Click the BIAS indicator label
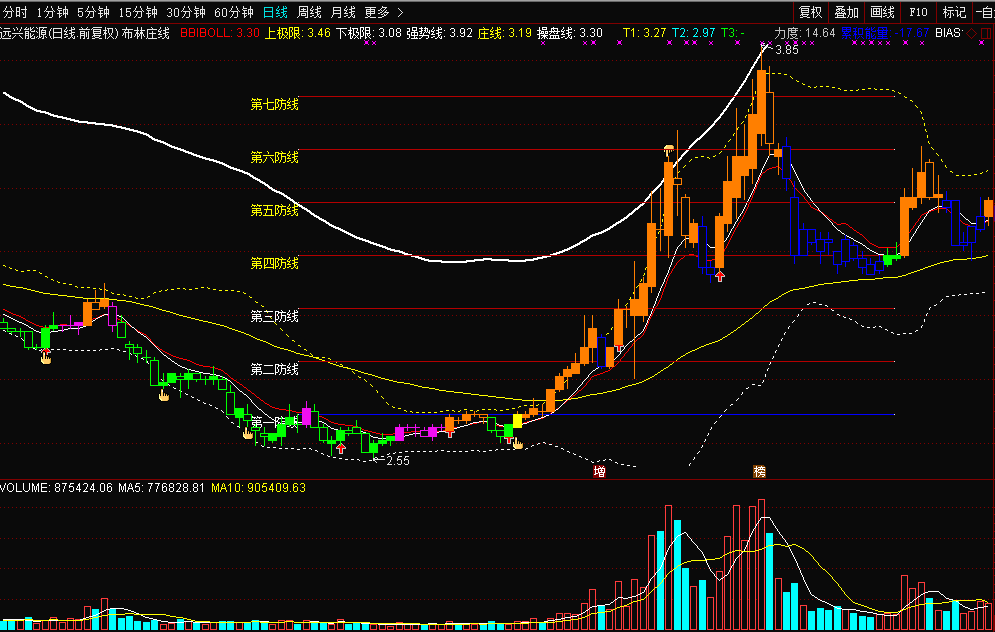 [948, 33]
